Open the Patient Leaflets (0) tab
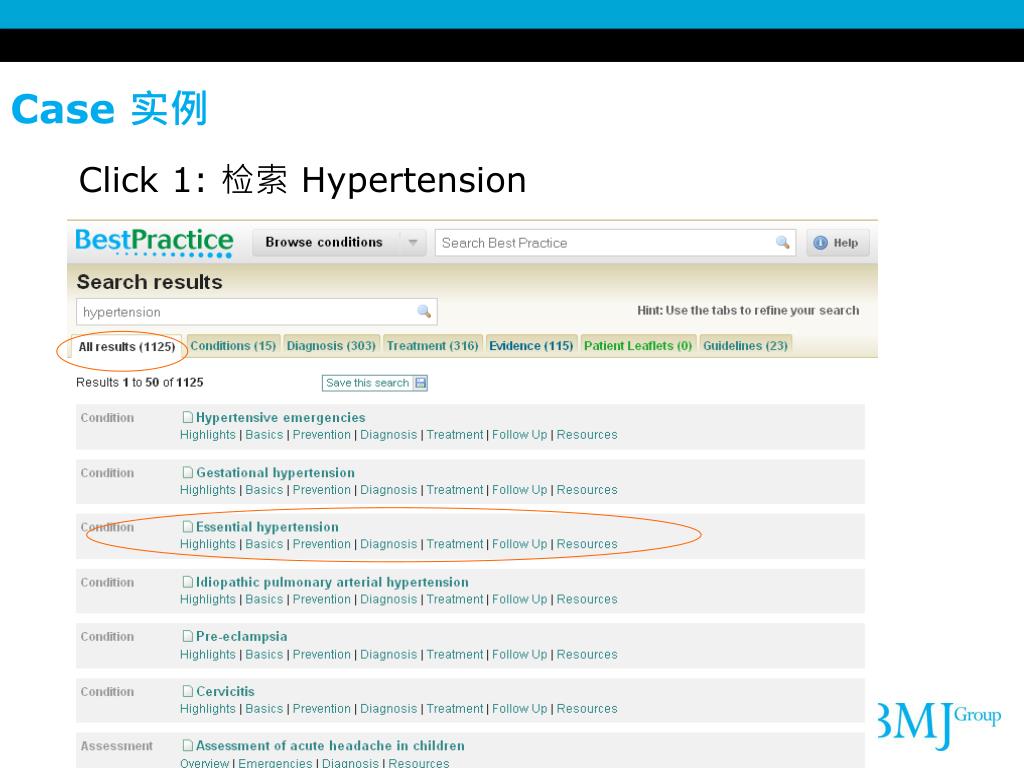 (x=637, y=345)
